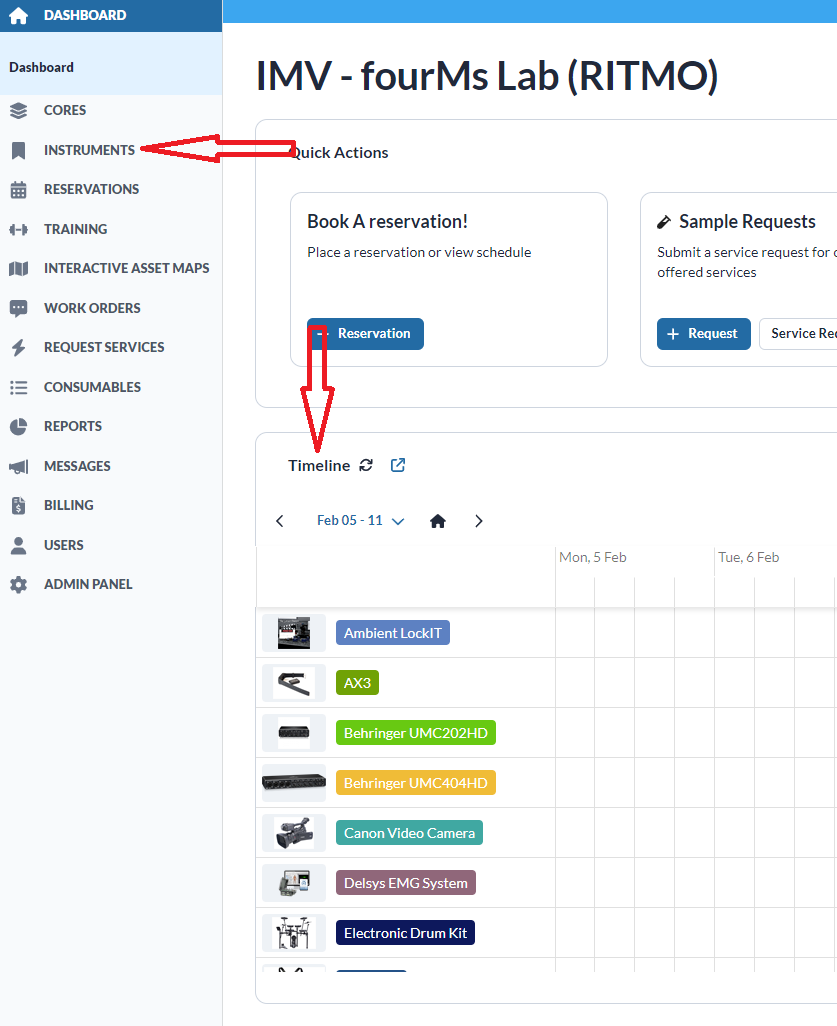Click the Timeline refresh icon

366,465
